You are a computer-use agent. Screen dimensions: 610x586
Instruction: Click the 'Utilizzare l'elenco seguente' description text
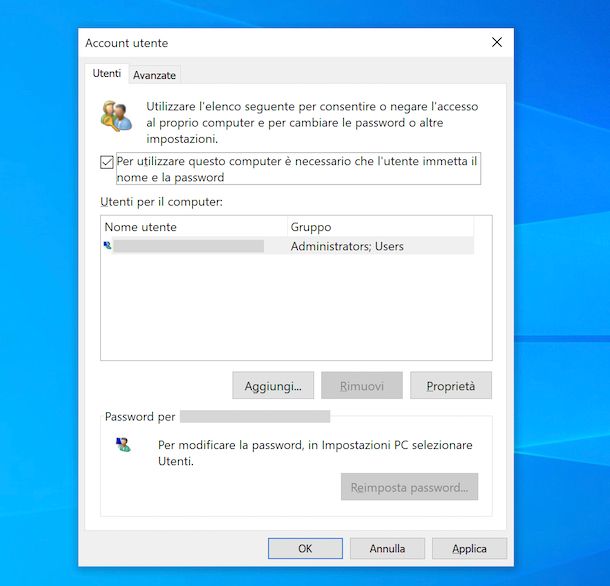click(312, 123)
